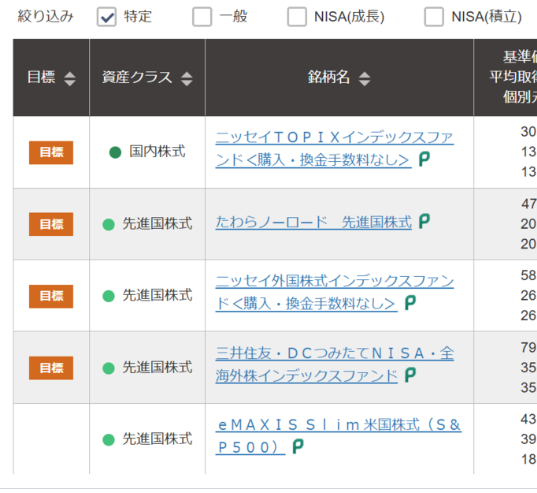
Task: Click the P icon next to 三井住友・DCつみたてNISA fund
Action: (x=410, y=375)
